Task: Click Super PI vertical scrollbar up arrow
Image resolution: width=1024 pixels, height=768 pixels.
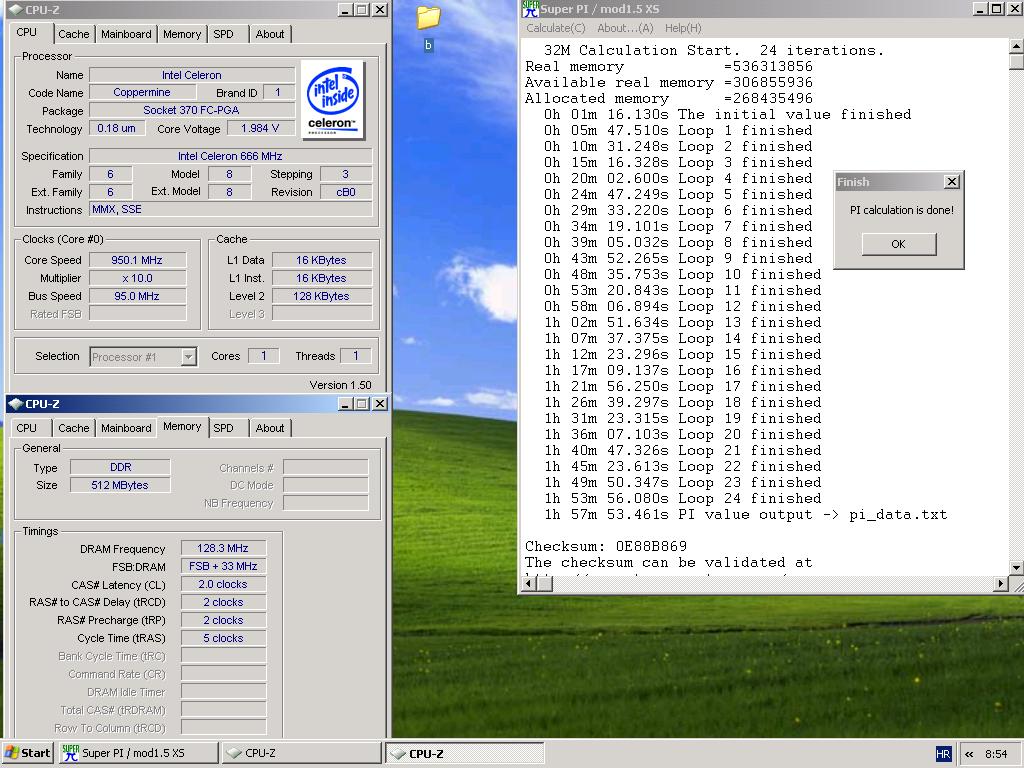Action: [x=1016, y=46]
